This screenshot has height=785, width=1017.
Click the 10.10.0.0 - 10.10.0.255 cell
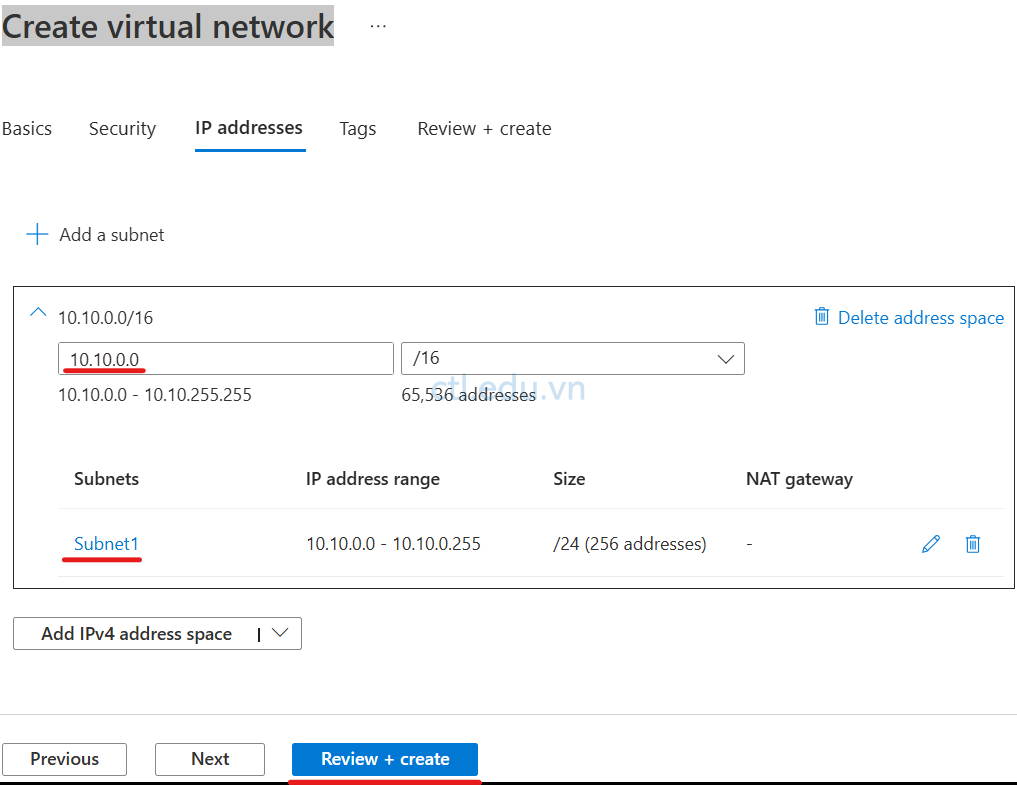(394, 544)
